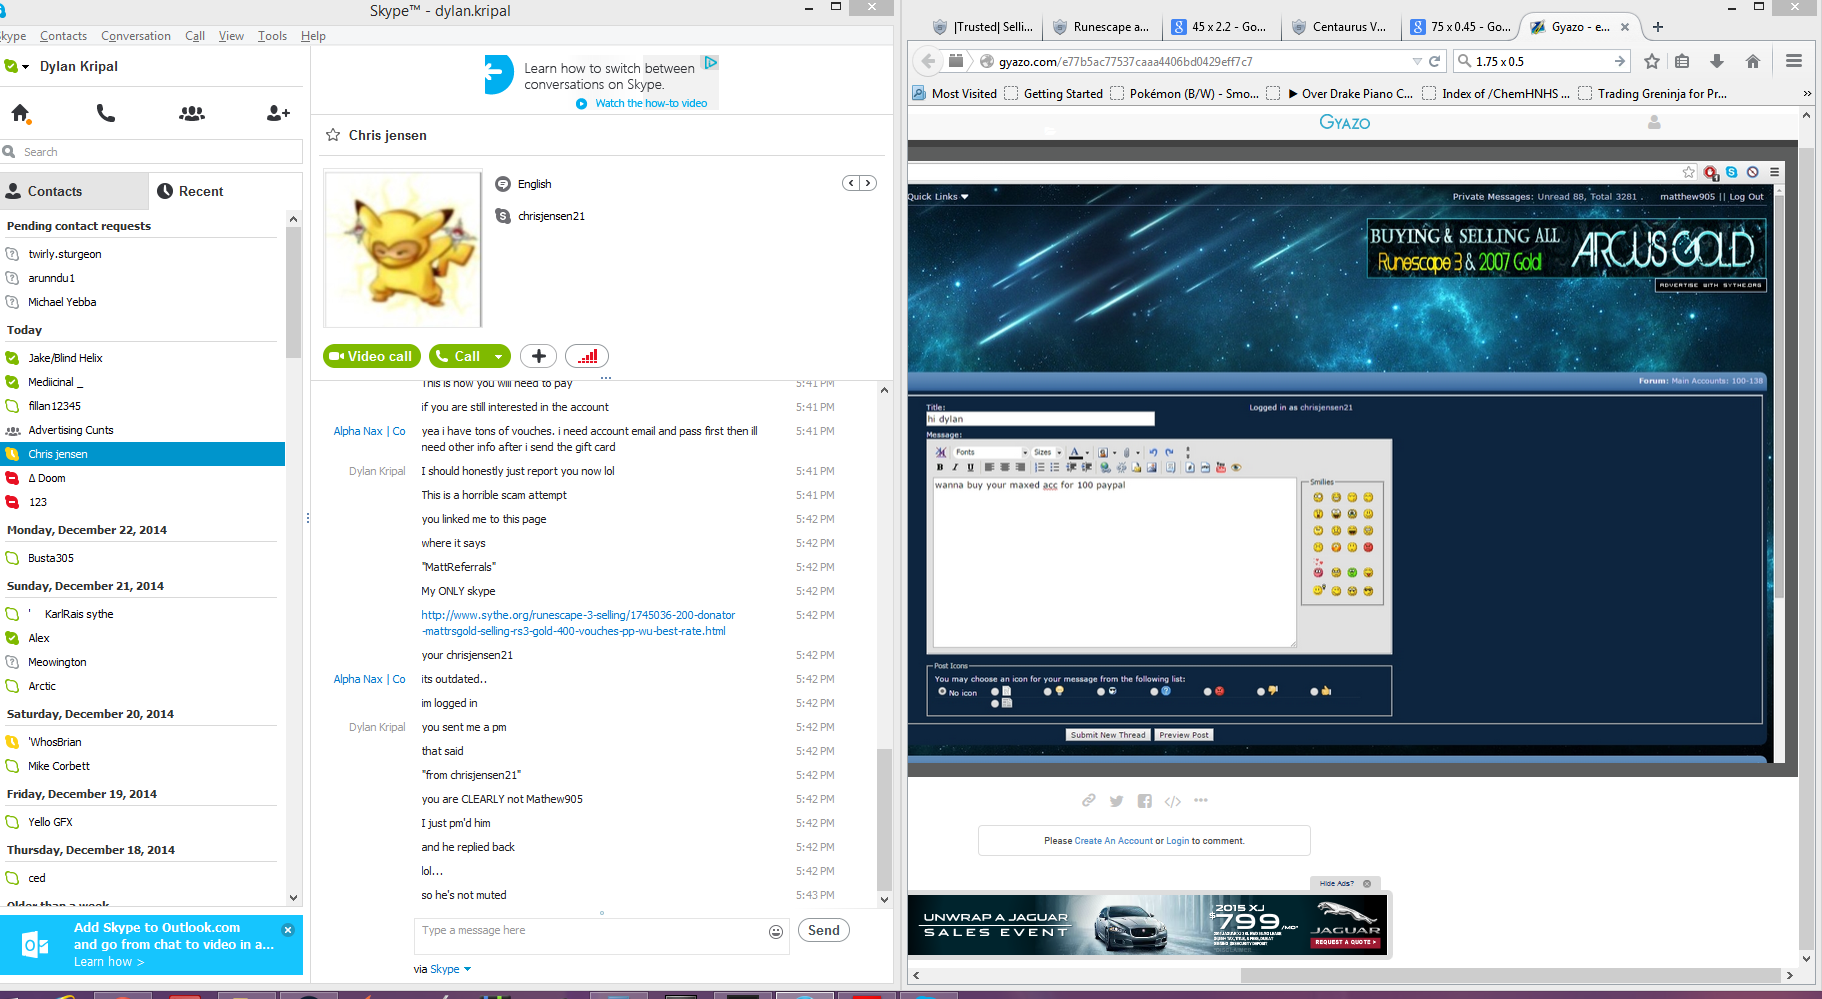Show more bookmarks chevron in Firefox toolbar
1822x999 pixels.
pos(1807,93)
